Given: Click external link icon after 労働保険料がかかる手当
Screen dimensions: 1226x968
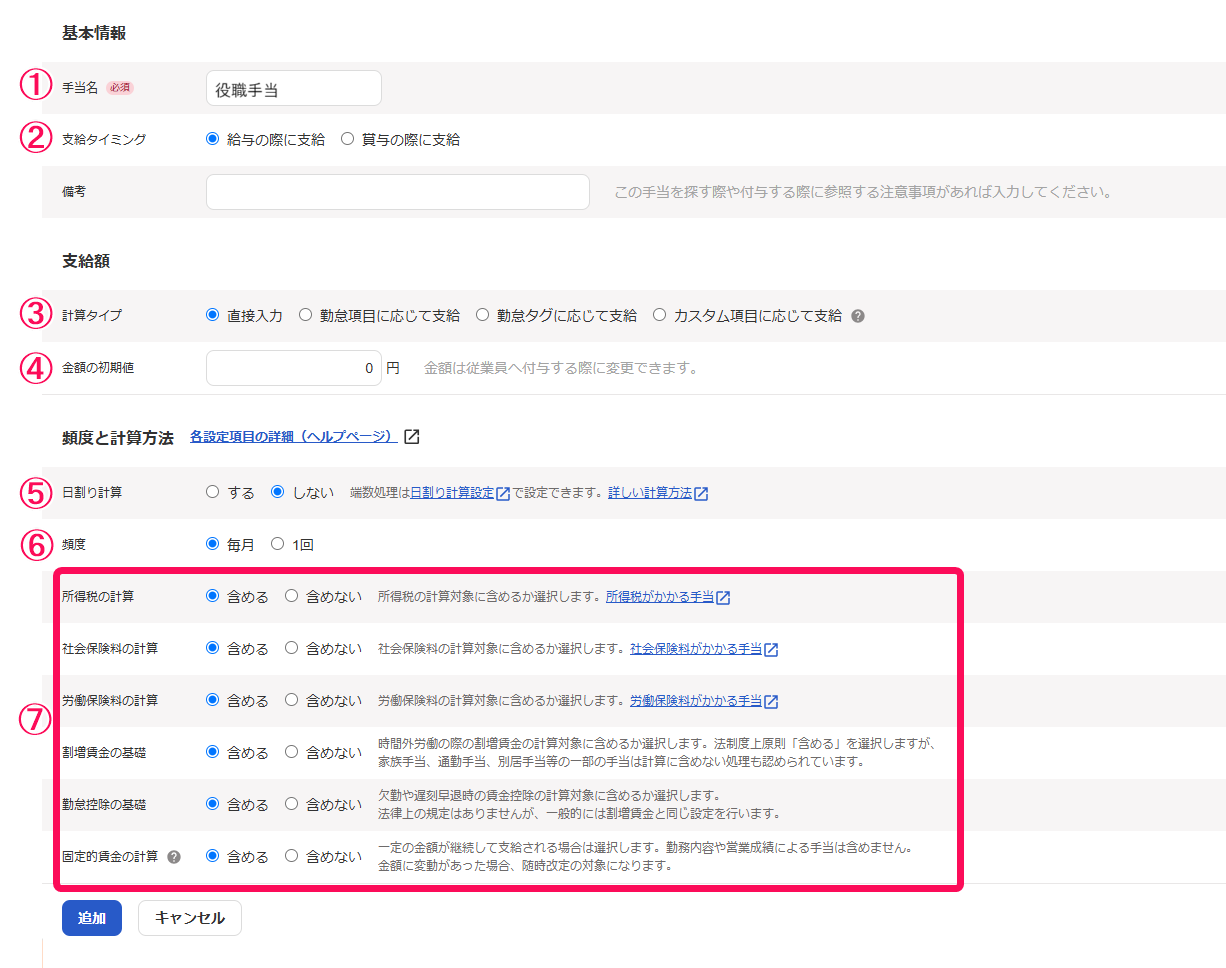Looking at the screenshot, I should point(771,701).
